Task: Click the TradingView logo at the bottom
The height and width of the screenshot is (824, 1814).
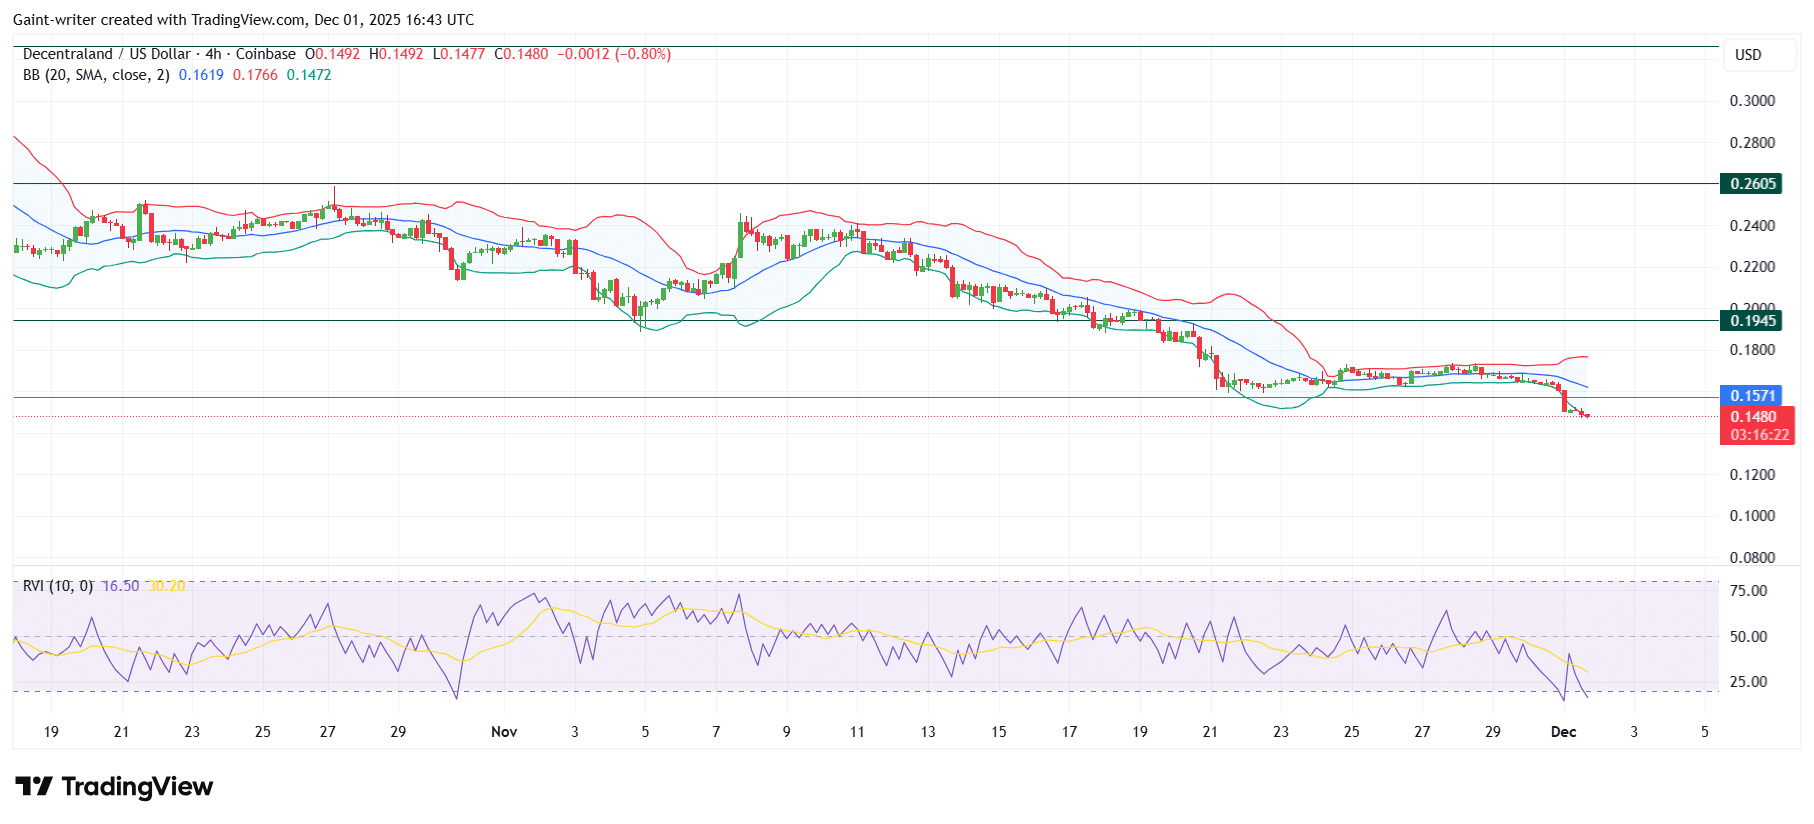Action: pyautogui.click(x=114, y=787)
